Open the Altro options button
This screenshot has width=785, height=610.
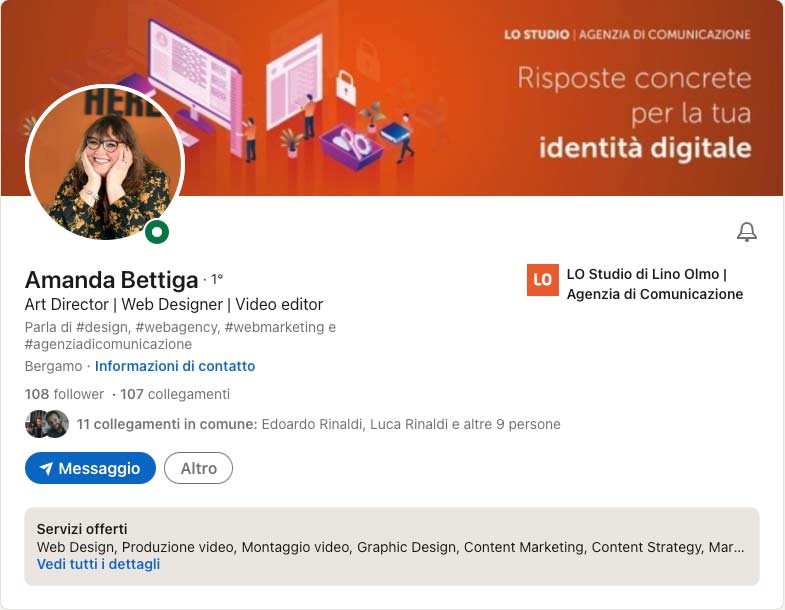[x=198, y=468]
